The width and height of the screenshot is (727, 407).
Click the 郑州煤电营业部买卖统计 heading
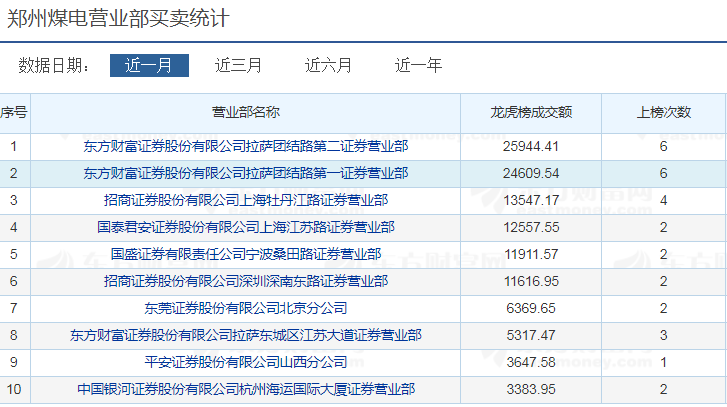pyautogui.click(x=118, y=19)
